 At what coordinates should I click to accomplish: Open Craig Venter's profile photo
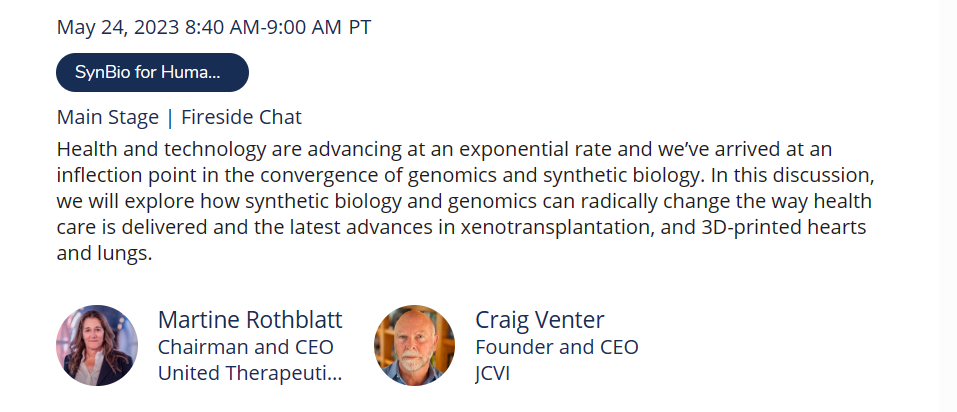tap(414, 345)
